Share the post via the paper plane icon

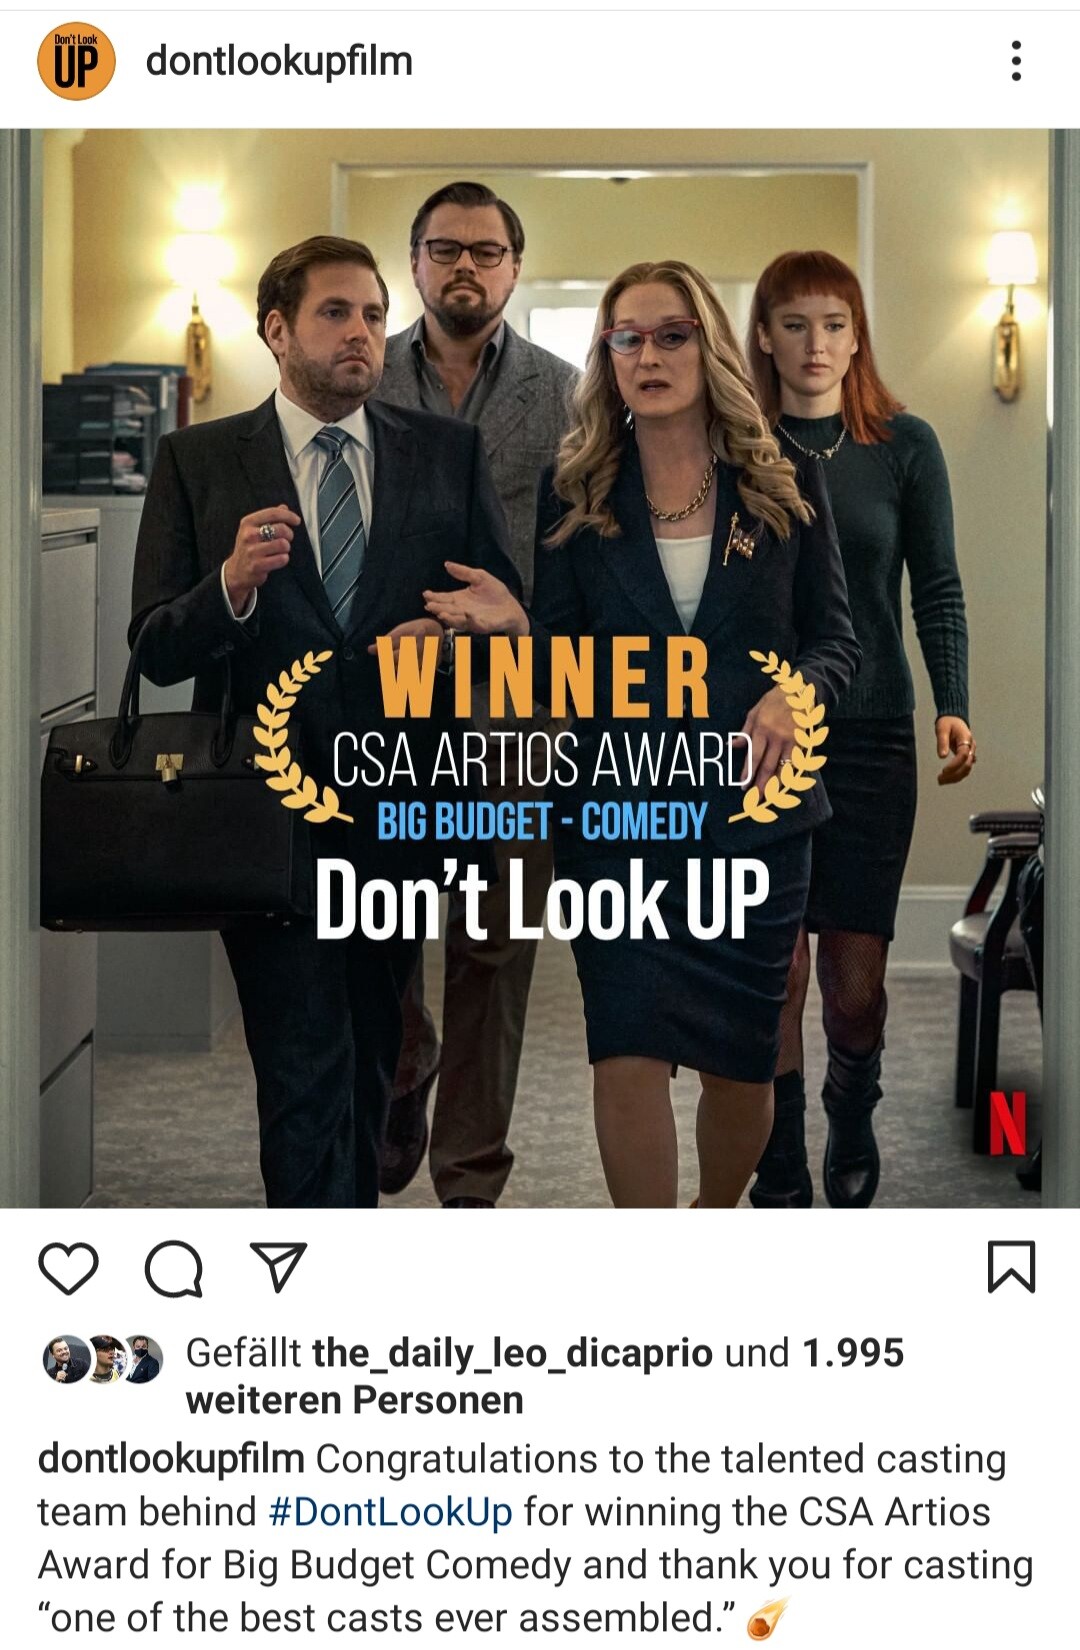pos(277,1267)
